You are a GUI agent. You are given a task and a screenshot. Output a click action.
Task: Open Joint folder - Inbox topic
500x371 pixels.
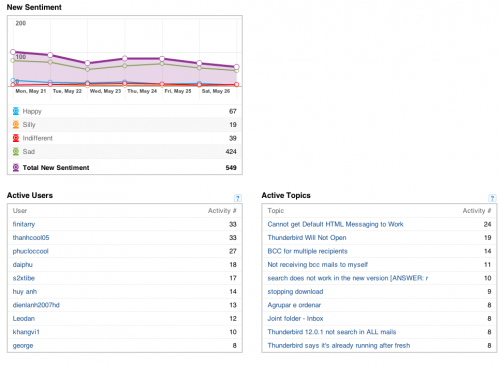tap(295, 318)
